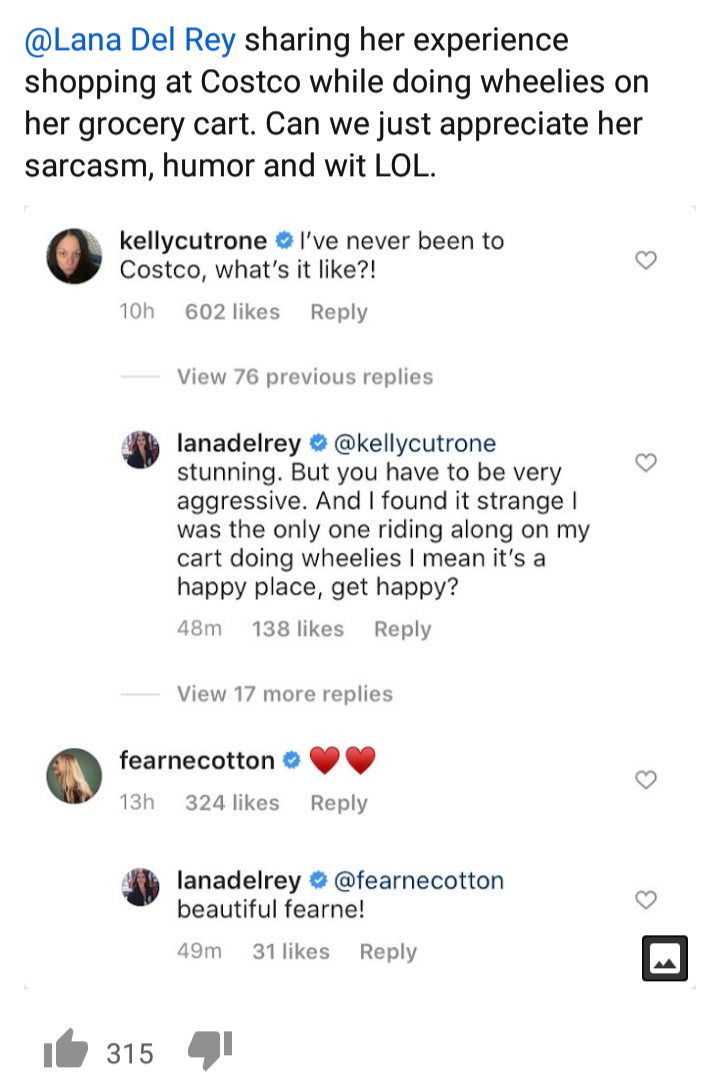Expand View 17 more replies

(284, 694)
